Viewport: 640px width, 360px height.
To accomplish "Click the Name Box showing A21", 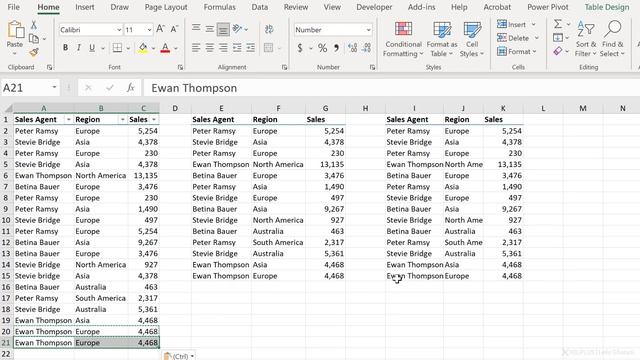I will [x=30, y=88].
